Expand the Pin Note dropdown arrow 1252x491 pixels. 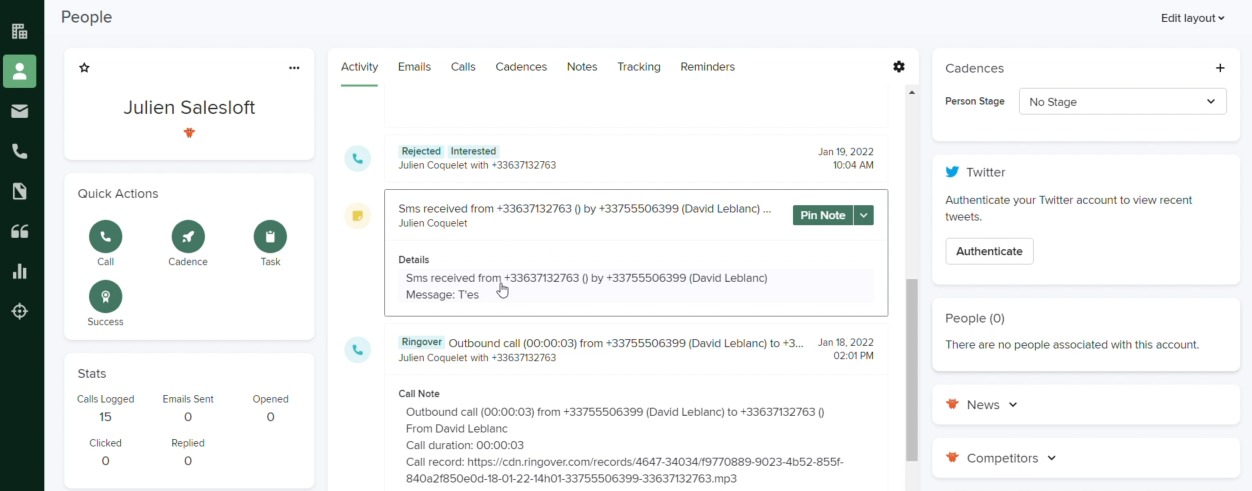click(864, 215)
